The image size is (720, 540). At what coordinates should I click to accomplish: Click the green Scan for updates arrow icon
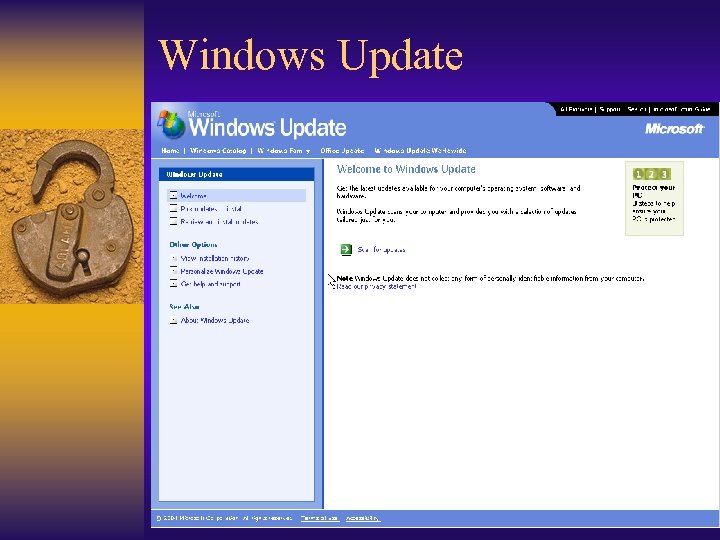point(346,249)
